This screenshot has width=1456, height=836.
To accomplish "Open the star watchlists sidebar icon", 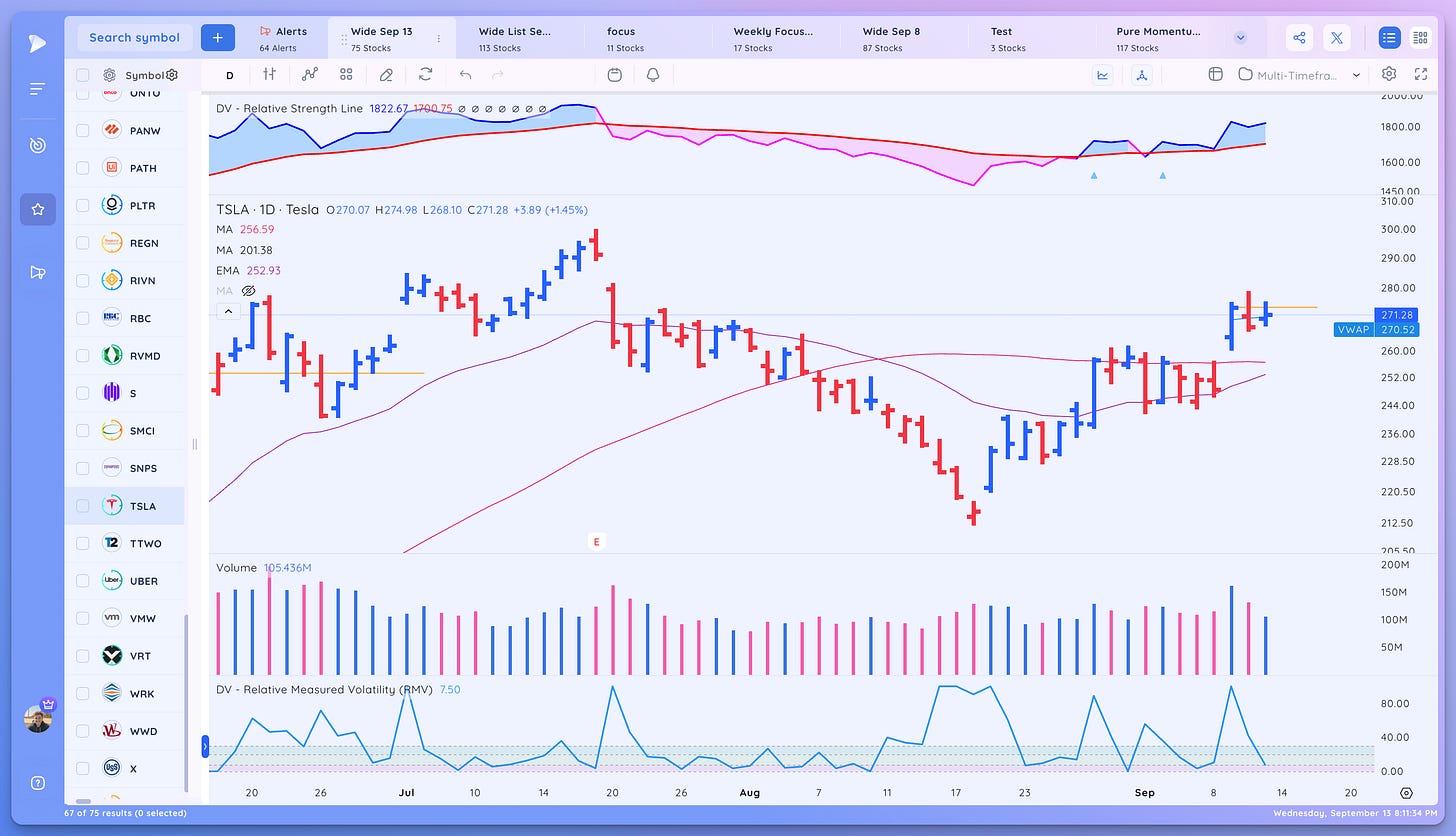I will pyautogui.click(x=38, y=209).
